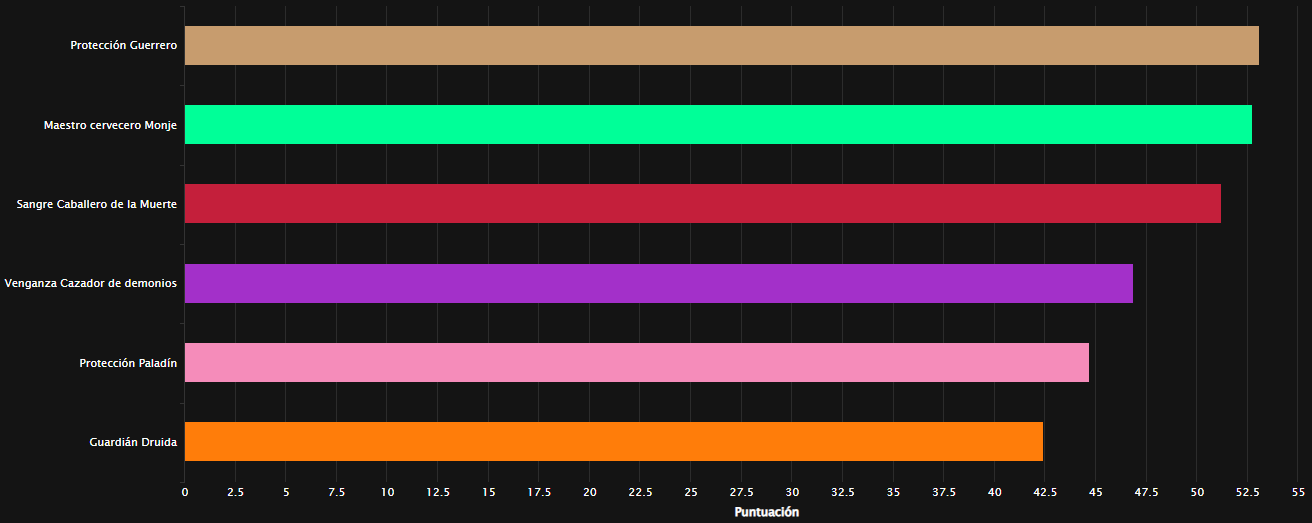Click the "Venganza Cazador de demonios" label

click(x=91, y=283)
